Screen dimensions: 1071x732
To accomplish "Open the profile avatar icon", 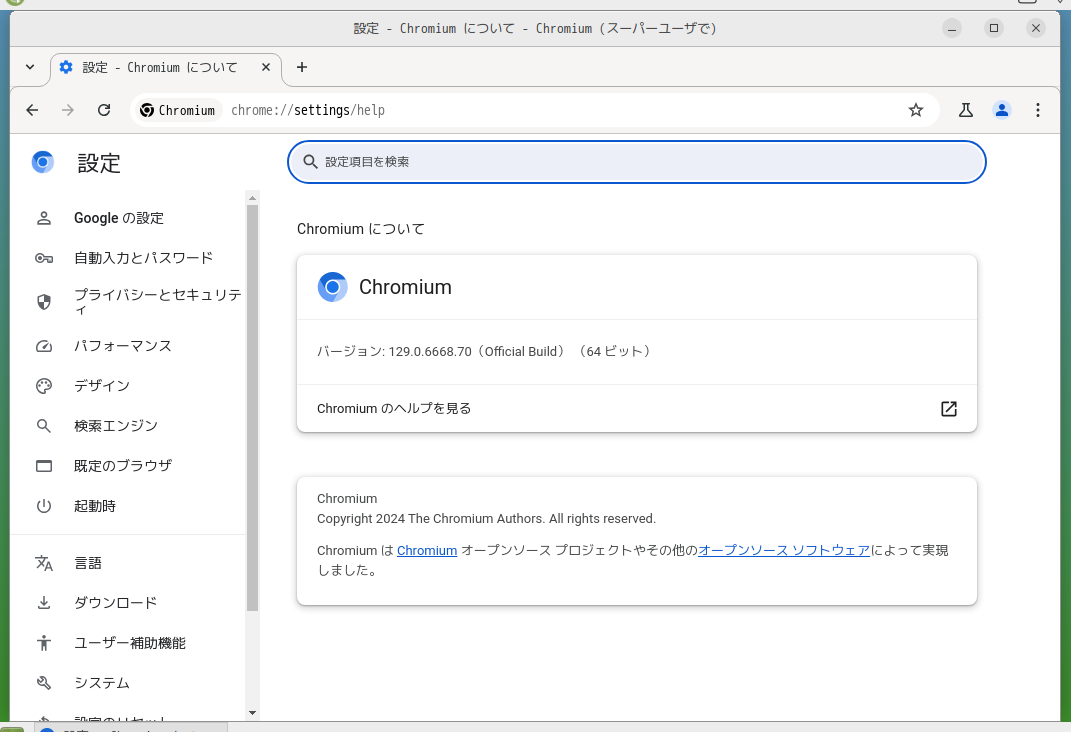I will pyautogui.click(x=1001, y=110).
